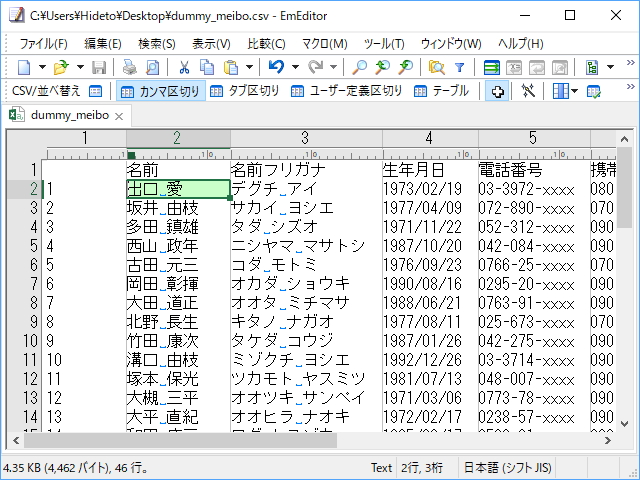Click the Open folder icon
Viewport: 640px width, 480px height.
click(62, 67)
